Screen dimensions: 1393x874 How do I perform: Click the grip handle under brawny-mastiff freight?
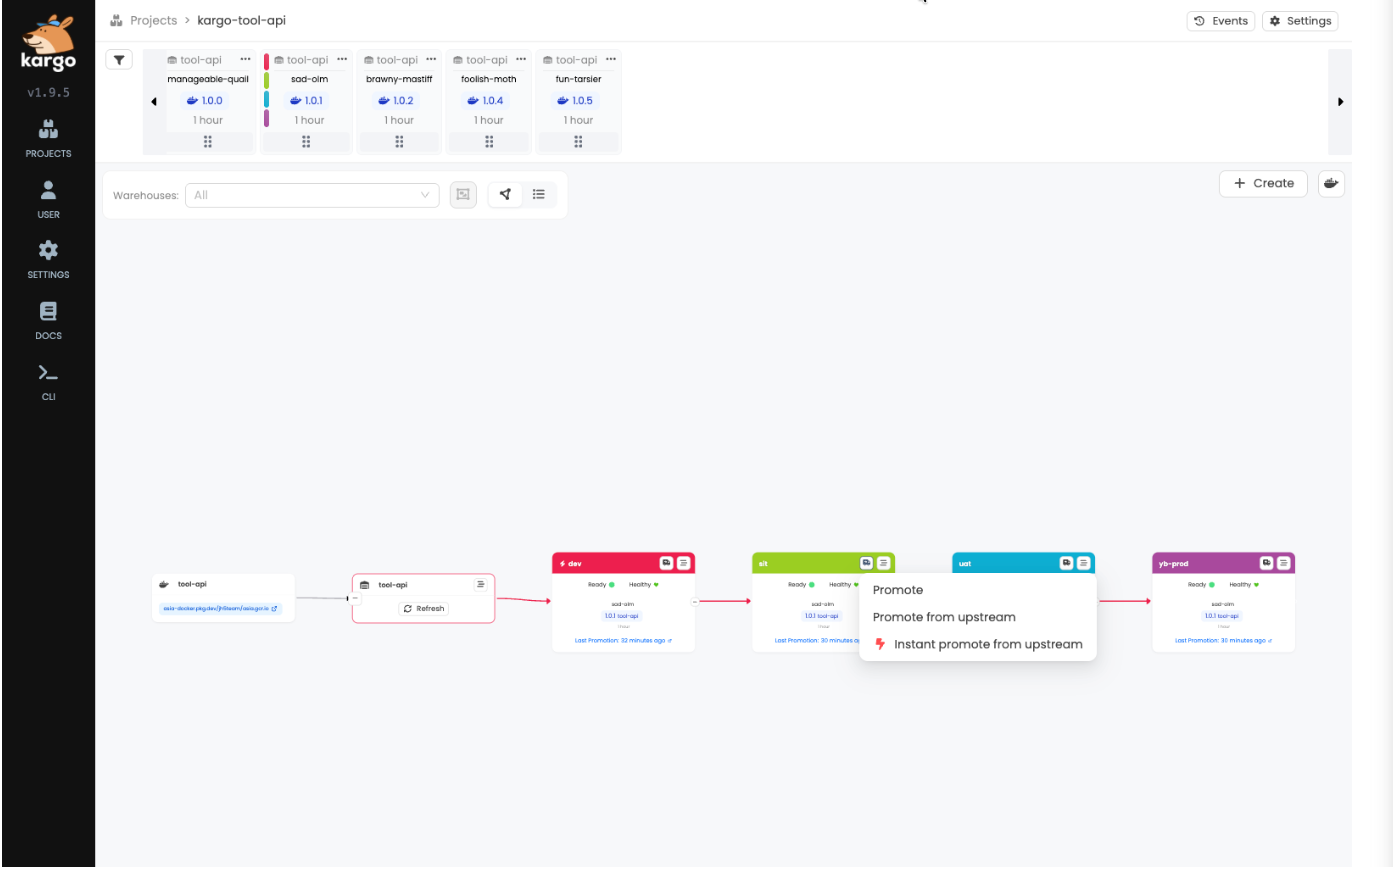(399, 142)
